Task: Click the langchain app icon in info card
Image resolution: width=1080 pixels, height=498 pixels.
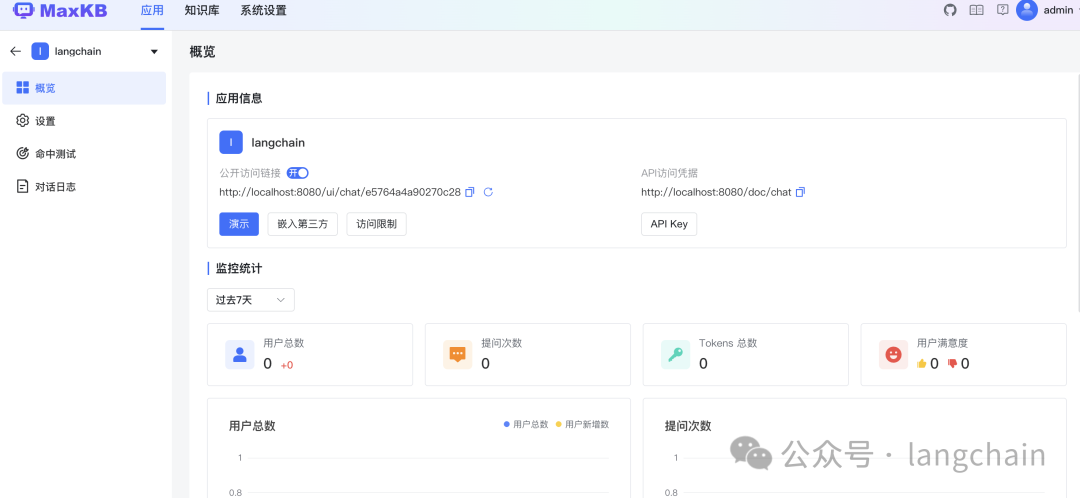Action: tap(231, 143)
